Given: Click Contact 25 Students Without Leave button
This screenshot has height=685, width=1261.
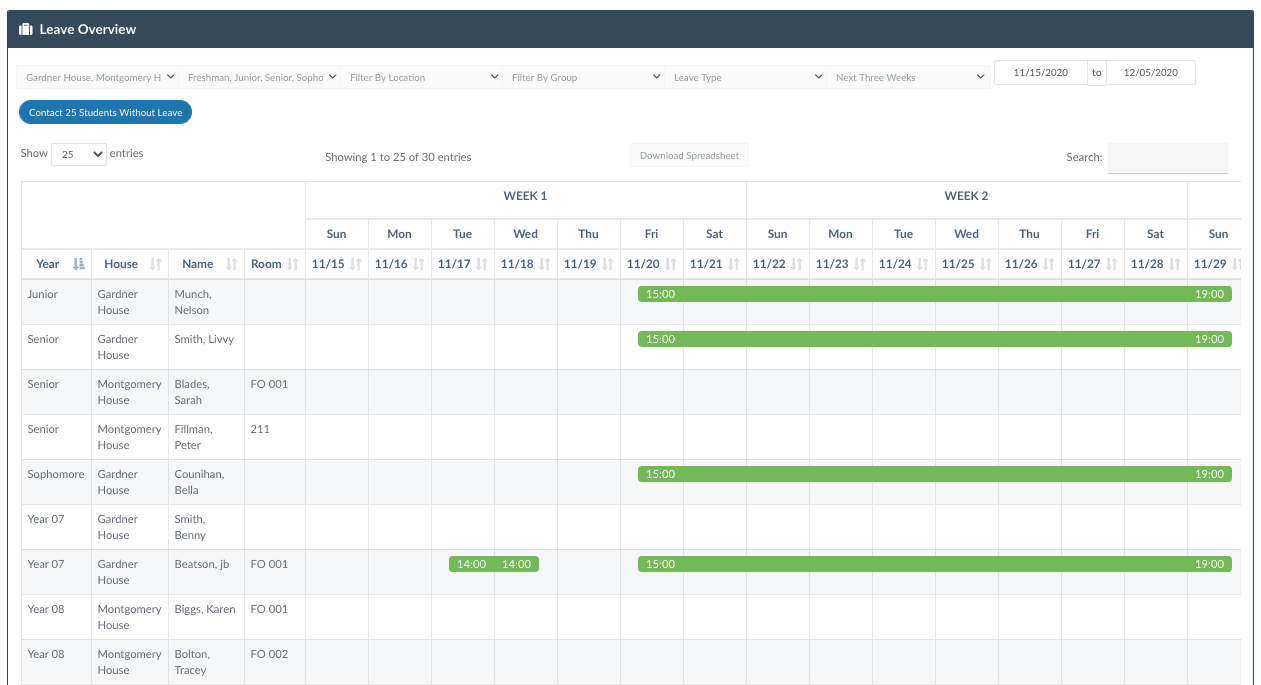Looking at the screenshot, I should (x=105, y=113).
